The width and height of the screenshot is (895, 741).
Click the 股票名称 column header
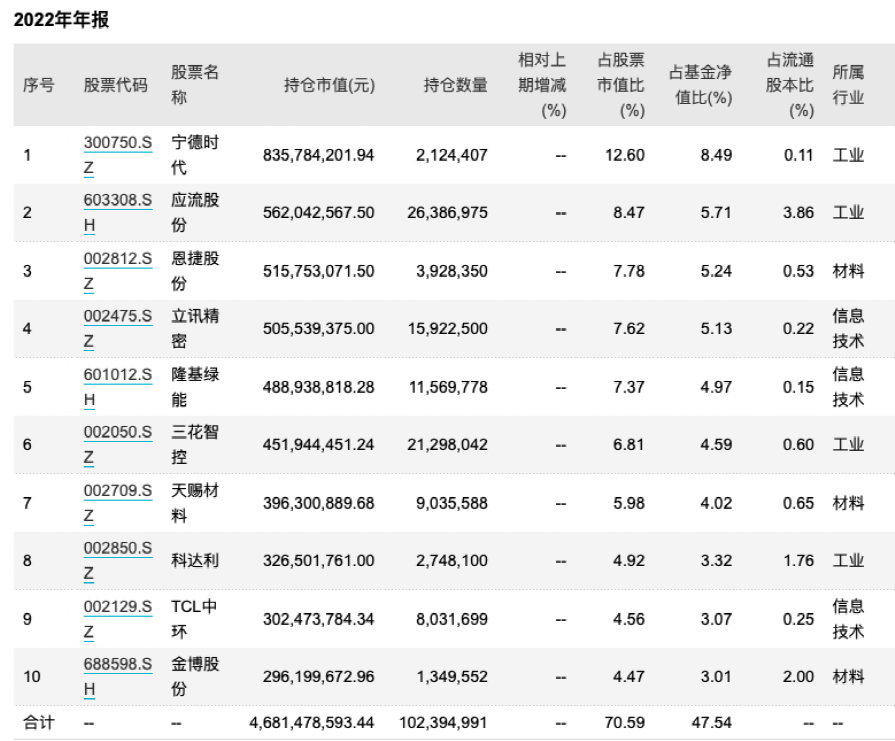click(195, 85)
